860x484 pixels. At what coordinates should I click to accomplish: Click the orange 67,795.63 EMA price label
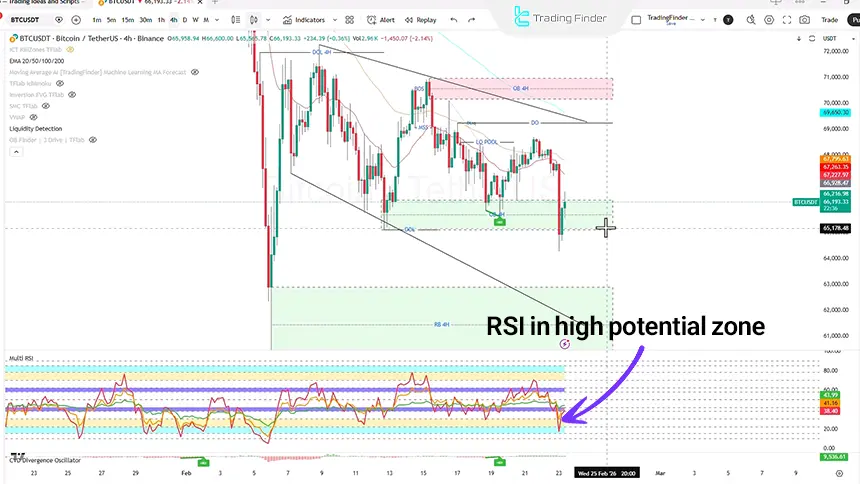(835, 159)
